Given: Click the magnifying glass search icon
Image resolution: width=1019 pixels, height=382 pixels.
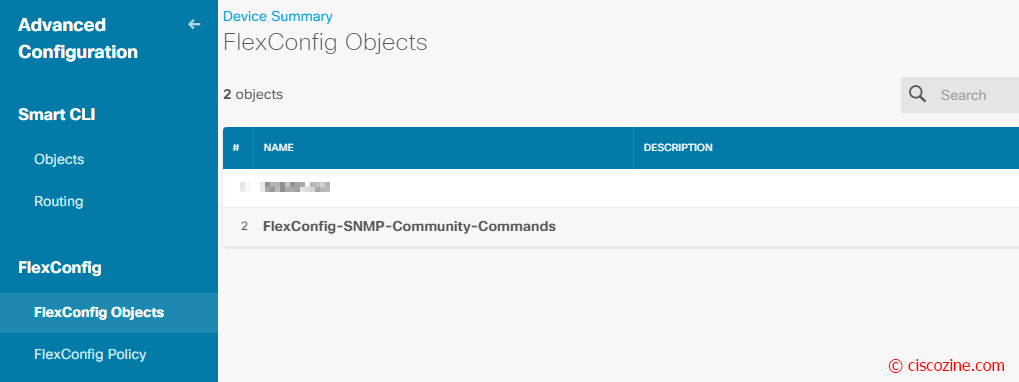Looking at the screenshot, I should point(918,94).
